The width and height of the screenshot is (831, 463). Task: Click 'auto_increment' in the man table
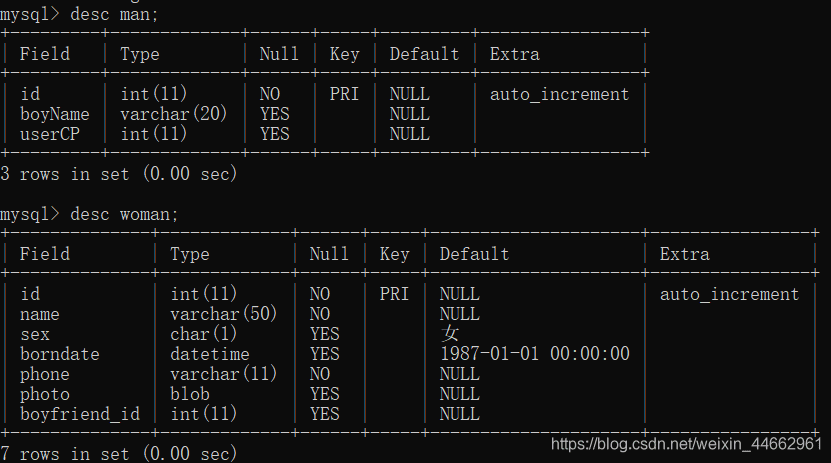click(x=559, y=94)
